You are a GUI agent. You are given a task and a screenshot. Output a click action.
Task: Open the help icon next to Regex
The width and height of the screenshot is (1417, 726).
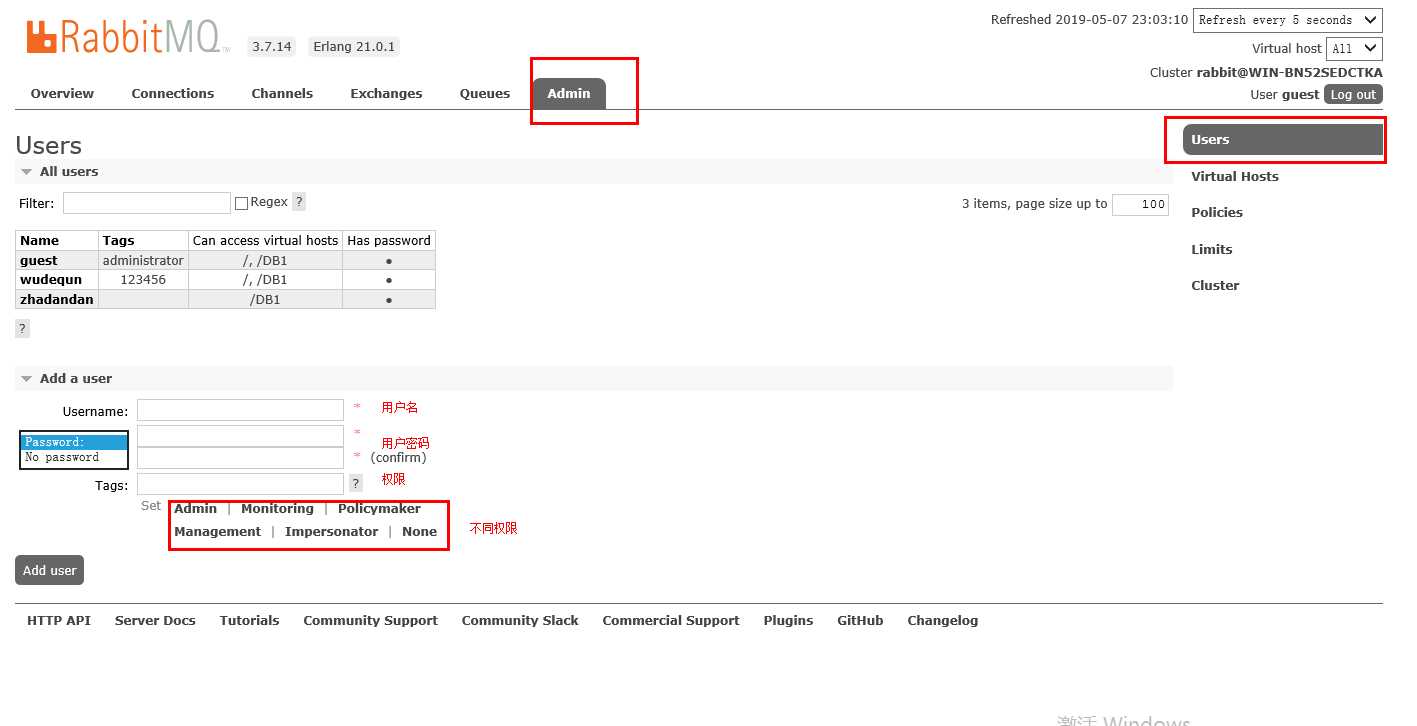tap(299, 202)
